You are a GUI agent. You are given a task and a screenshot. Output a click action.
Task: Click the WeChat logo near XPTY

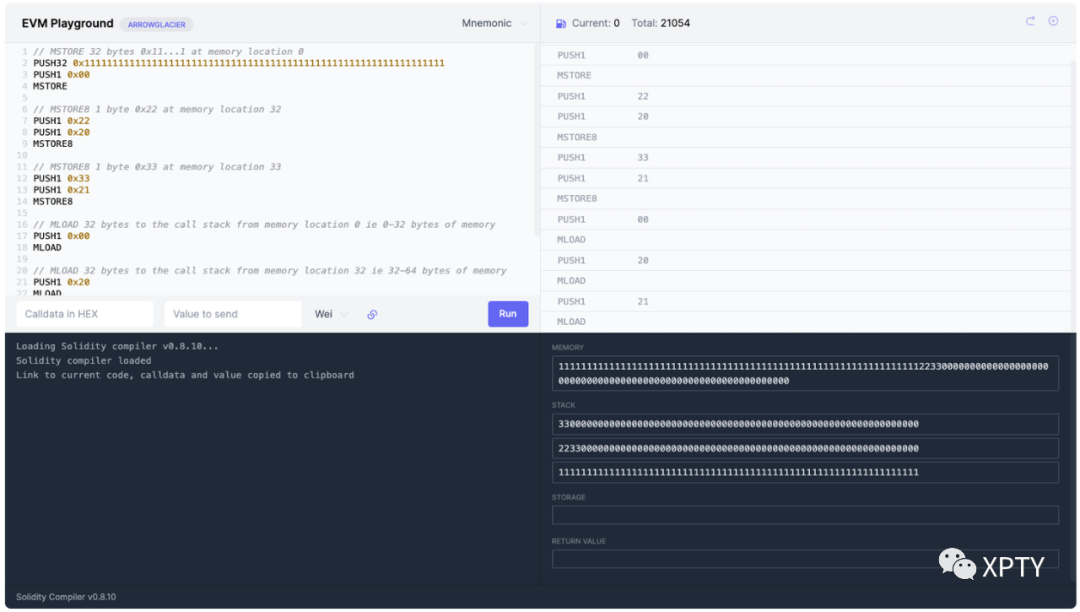pos(957,564)
